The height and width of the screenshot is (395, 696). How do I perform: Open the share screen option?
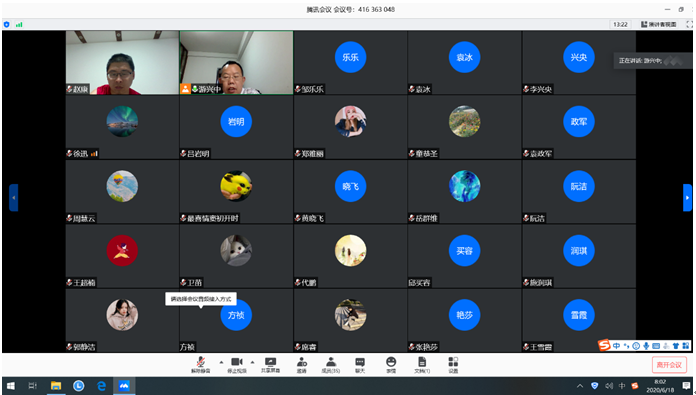pyautogui.click(x=270, y=365)
